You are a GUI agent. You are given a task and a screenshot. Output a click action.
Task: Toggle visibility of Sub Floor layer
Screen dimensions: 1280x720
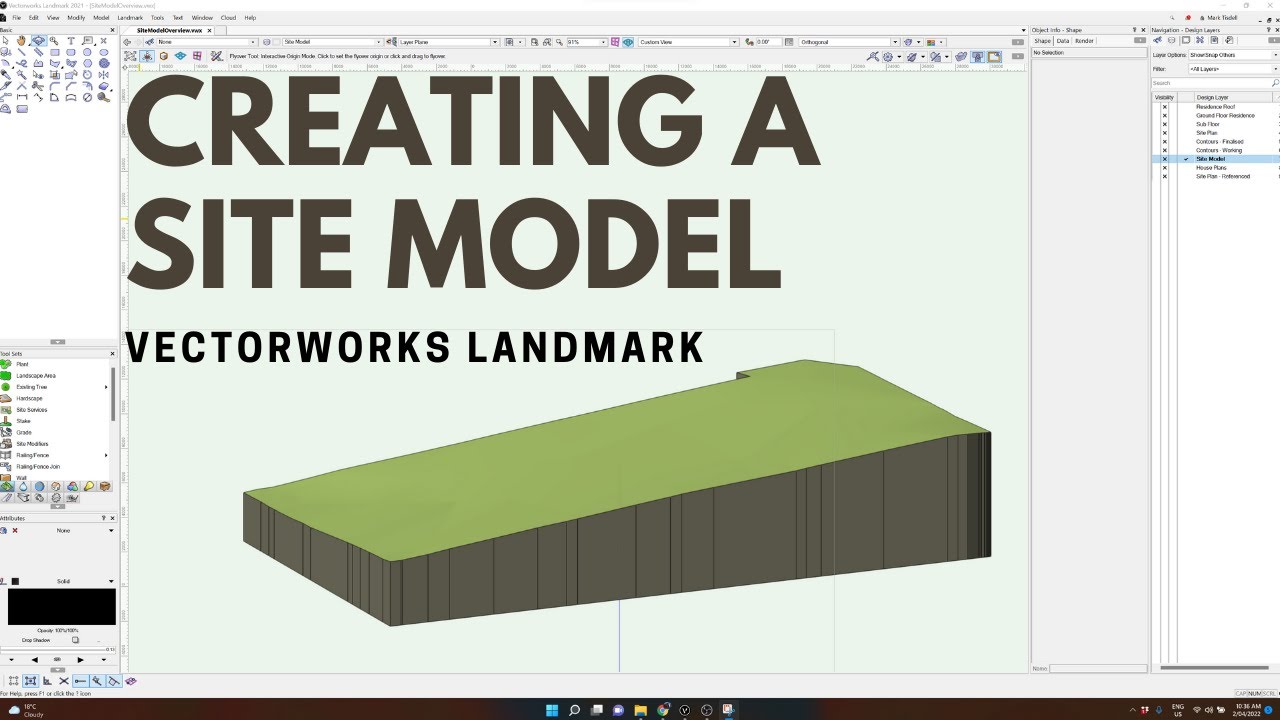[1164, 125]
